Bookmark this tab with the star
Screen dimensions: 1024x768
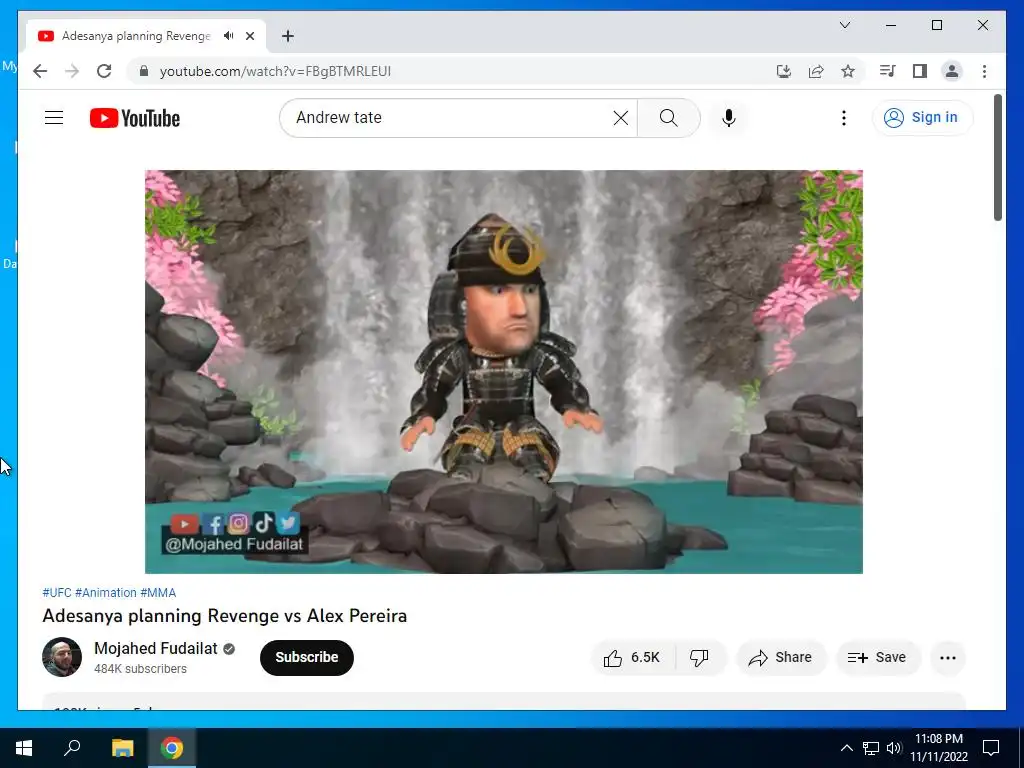848,71
